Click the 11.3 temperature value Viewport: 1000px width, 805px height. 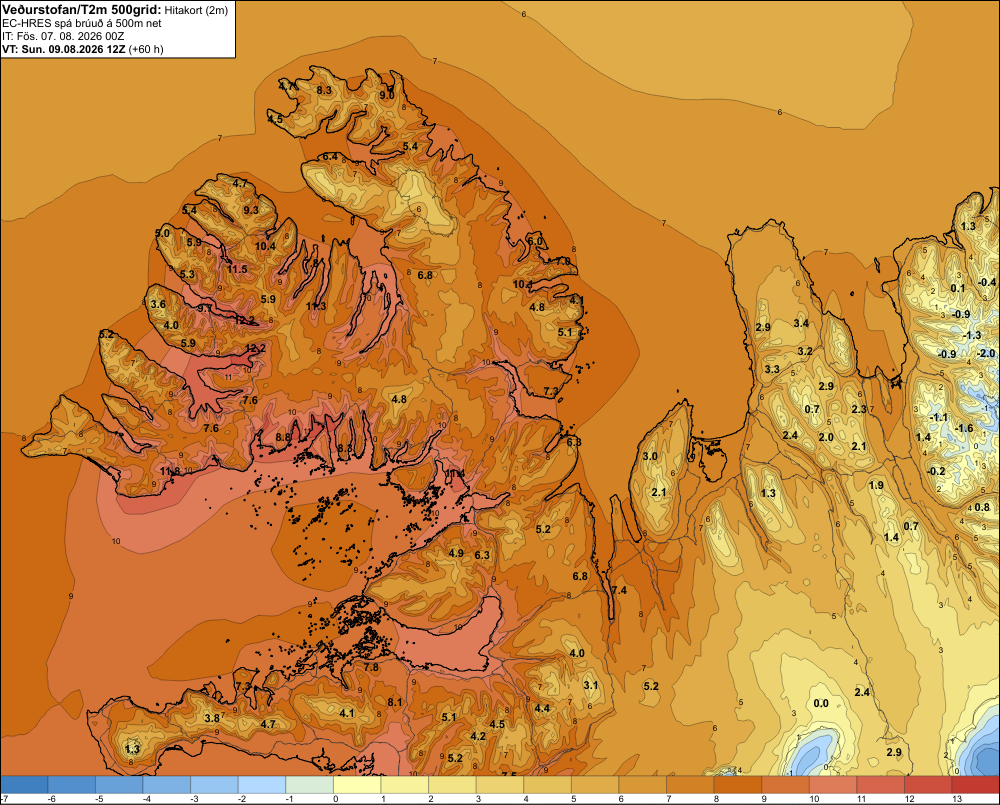click(316, 306)
